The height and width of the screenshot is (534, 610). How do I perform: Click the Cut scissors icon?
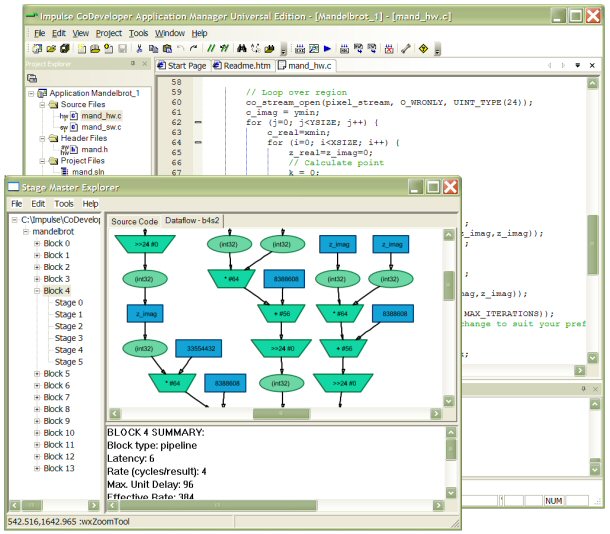coord(139,49)
